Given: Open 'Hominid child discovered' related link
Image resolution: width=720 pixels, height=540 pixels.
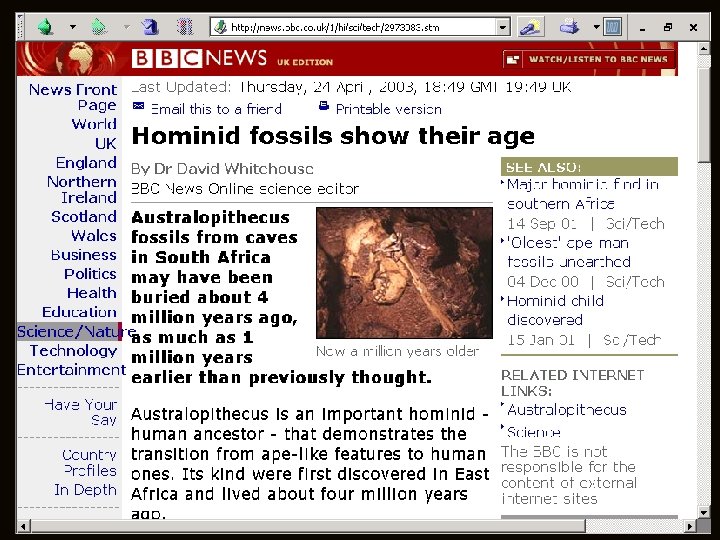Looking at the screenshot, I should pos(555,310).
